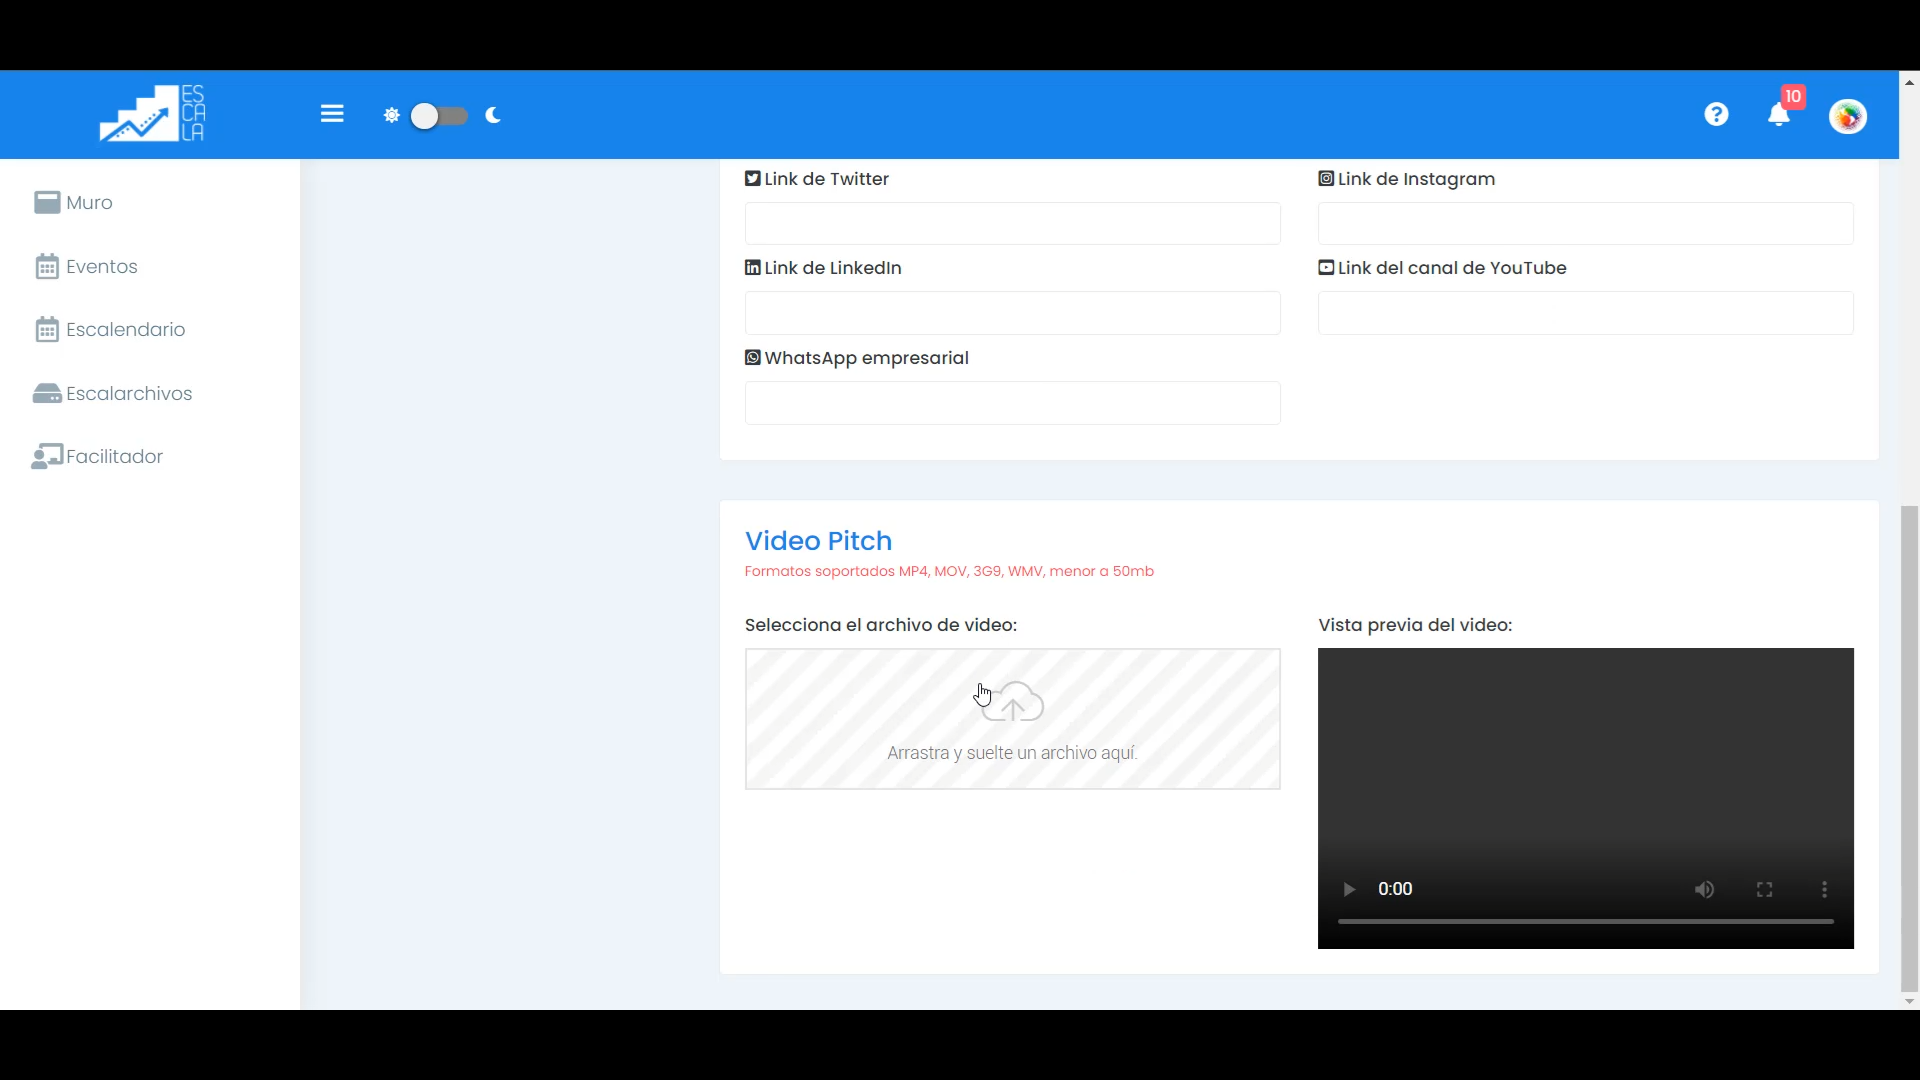
Task: Click the moon icon for dark theme
Action: point(493,116)
